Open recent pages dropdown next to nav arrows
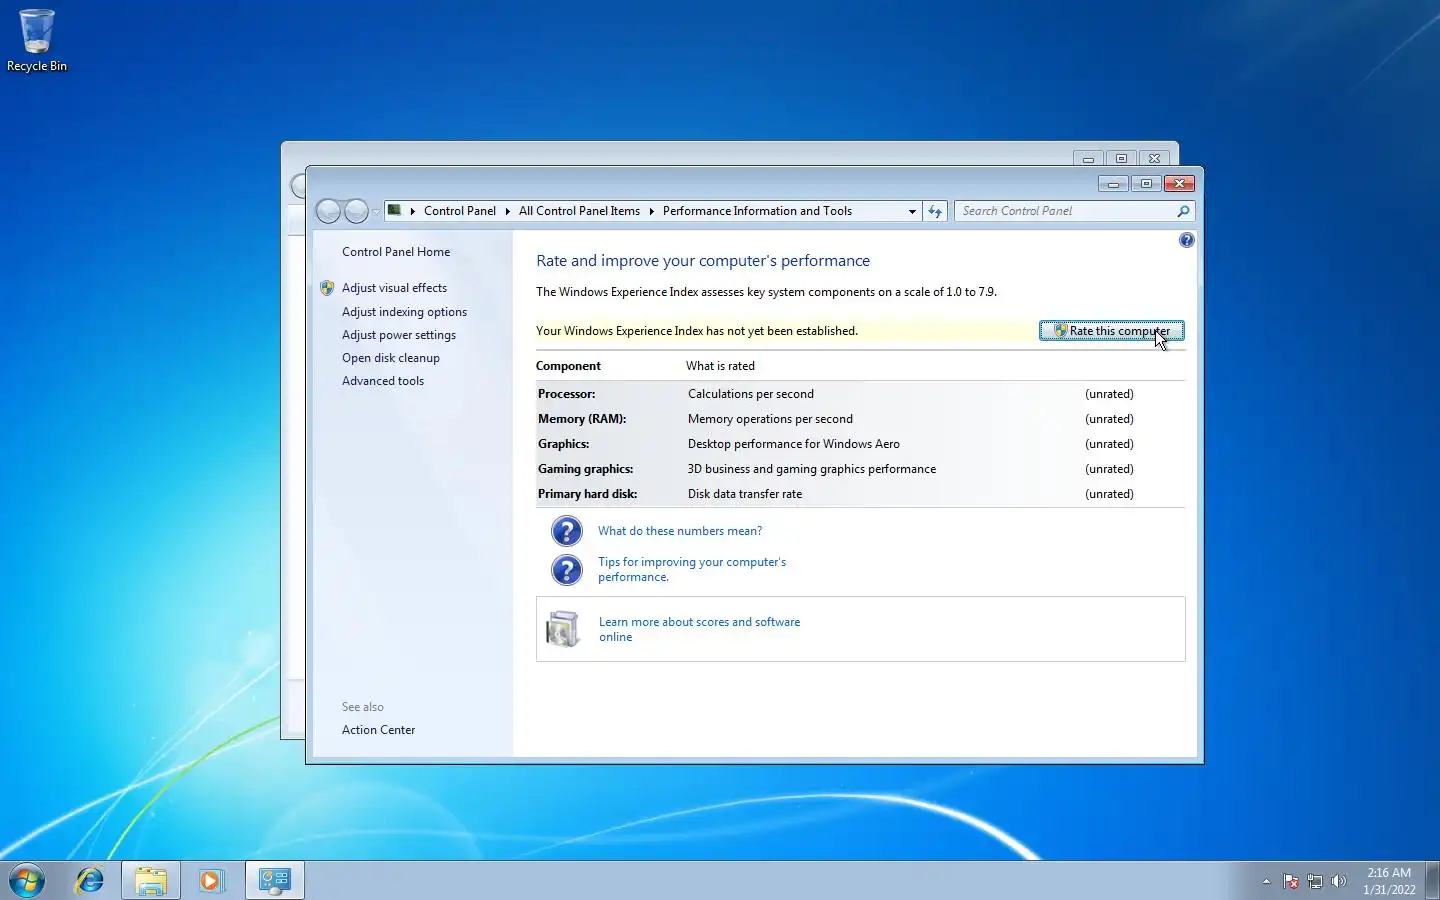The image size is (1440, 900). 376,212
